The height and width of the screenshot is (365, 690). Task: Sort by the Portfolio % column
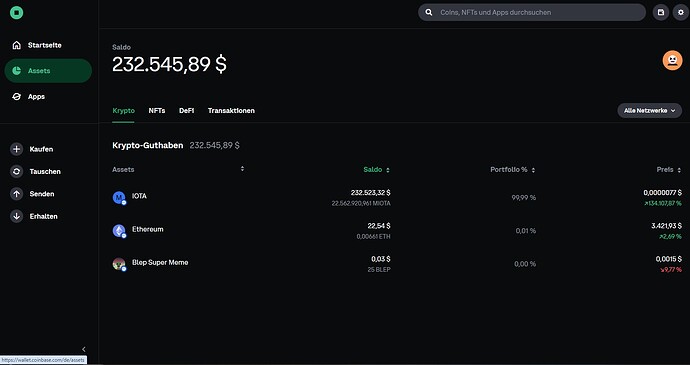pyautogui.click(x=513, y=170)
